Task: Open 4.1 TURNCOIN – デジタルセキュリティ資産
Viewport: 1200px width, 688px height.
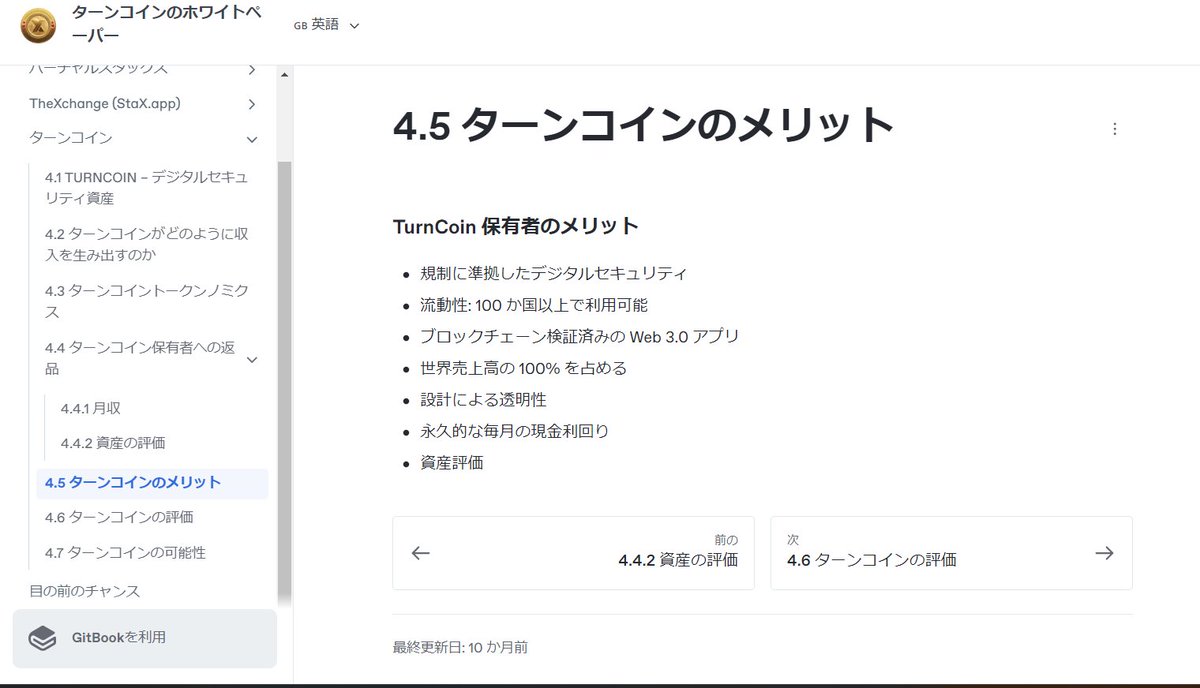Action: point(148,188)
